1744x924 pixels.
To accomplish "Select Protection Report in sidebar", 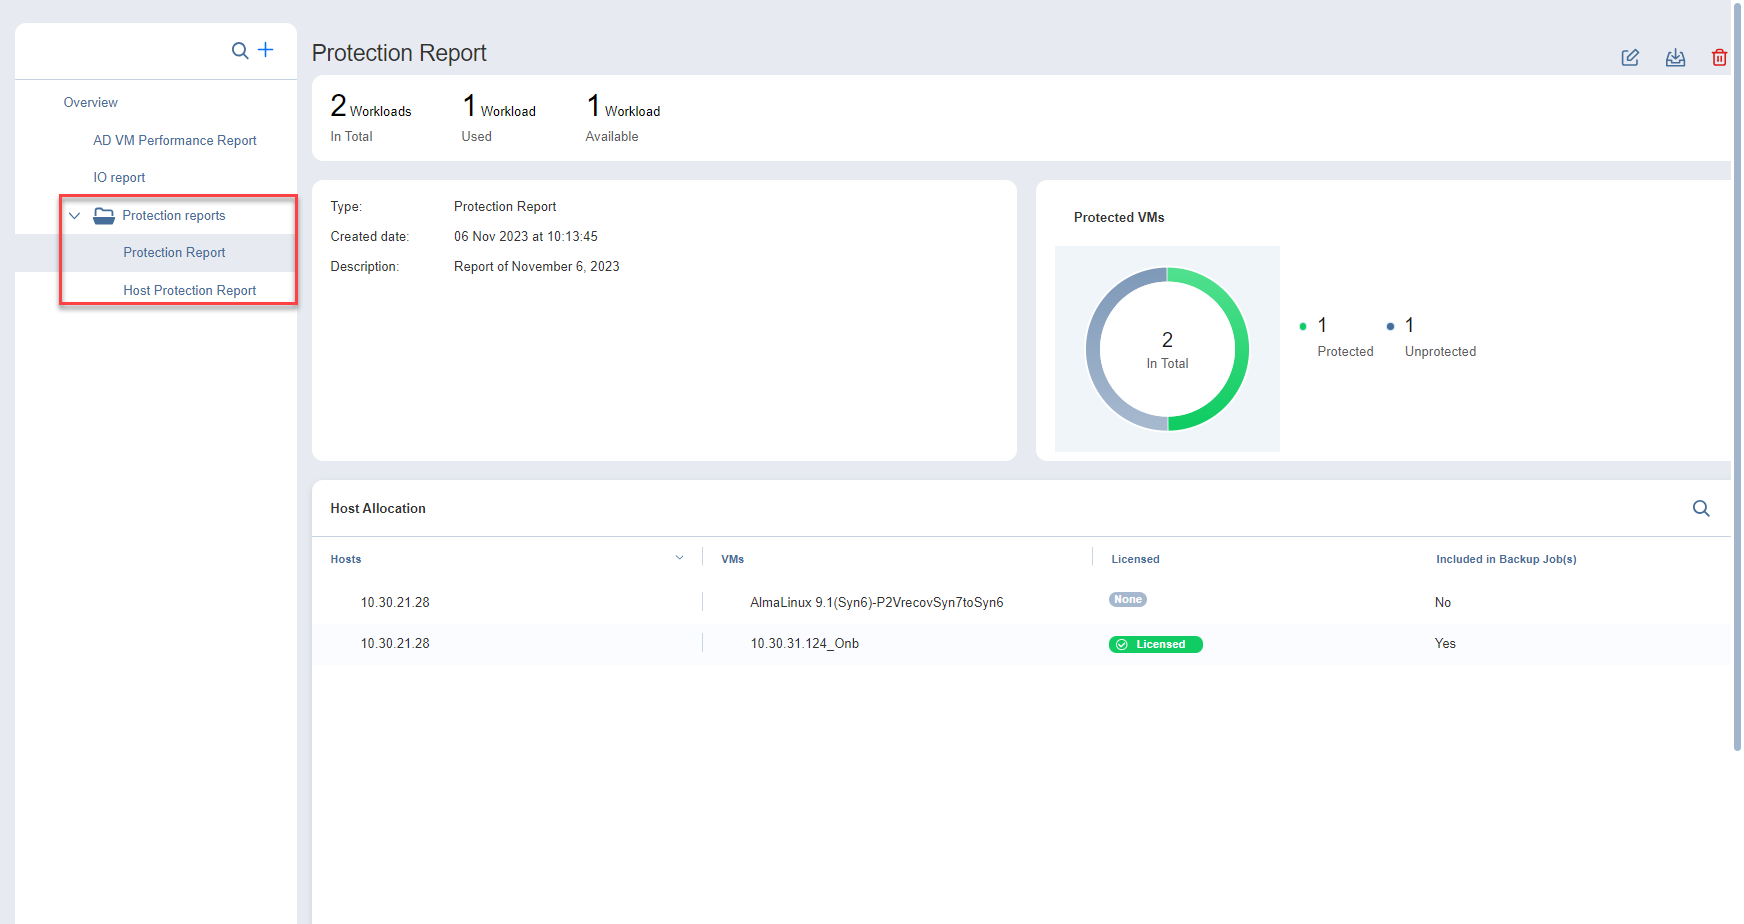I will pyautogui.click(x=174, y=253).
